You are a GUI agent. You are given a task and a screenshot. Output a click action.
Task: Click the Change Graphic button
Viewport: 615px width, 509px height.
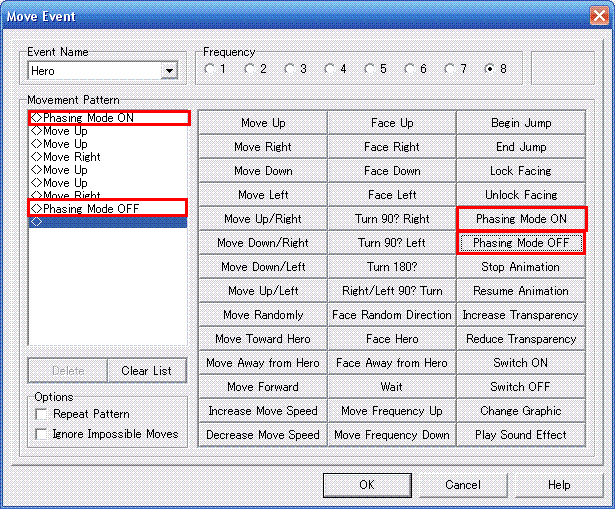click(520, 411)
